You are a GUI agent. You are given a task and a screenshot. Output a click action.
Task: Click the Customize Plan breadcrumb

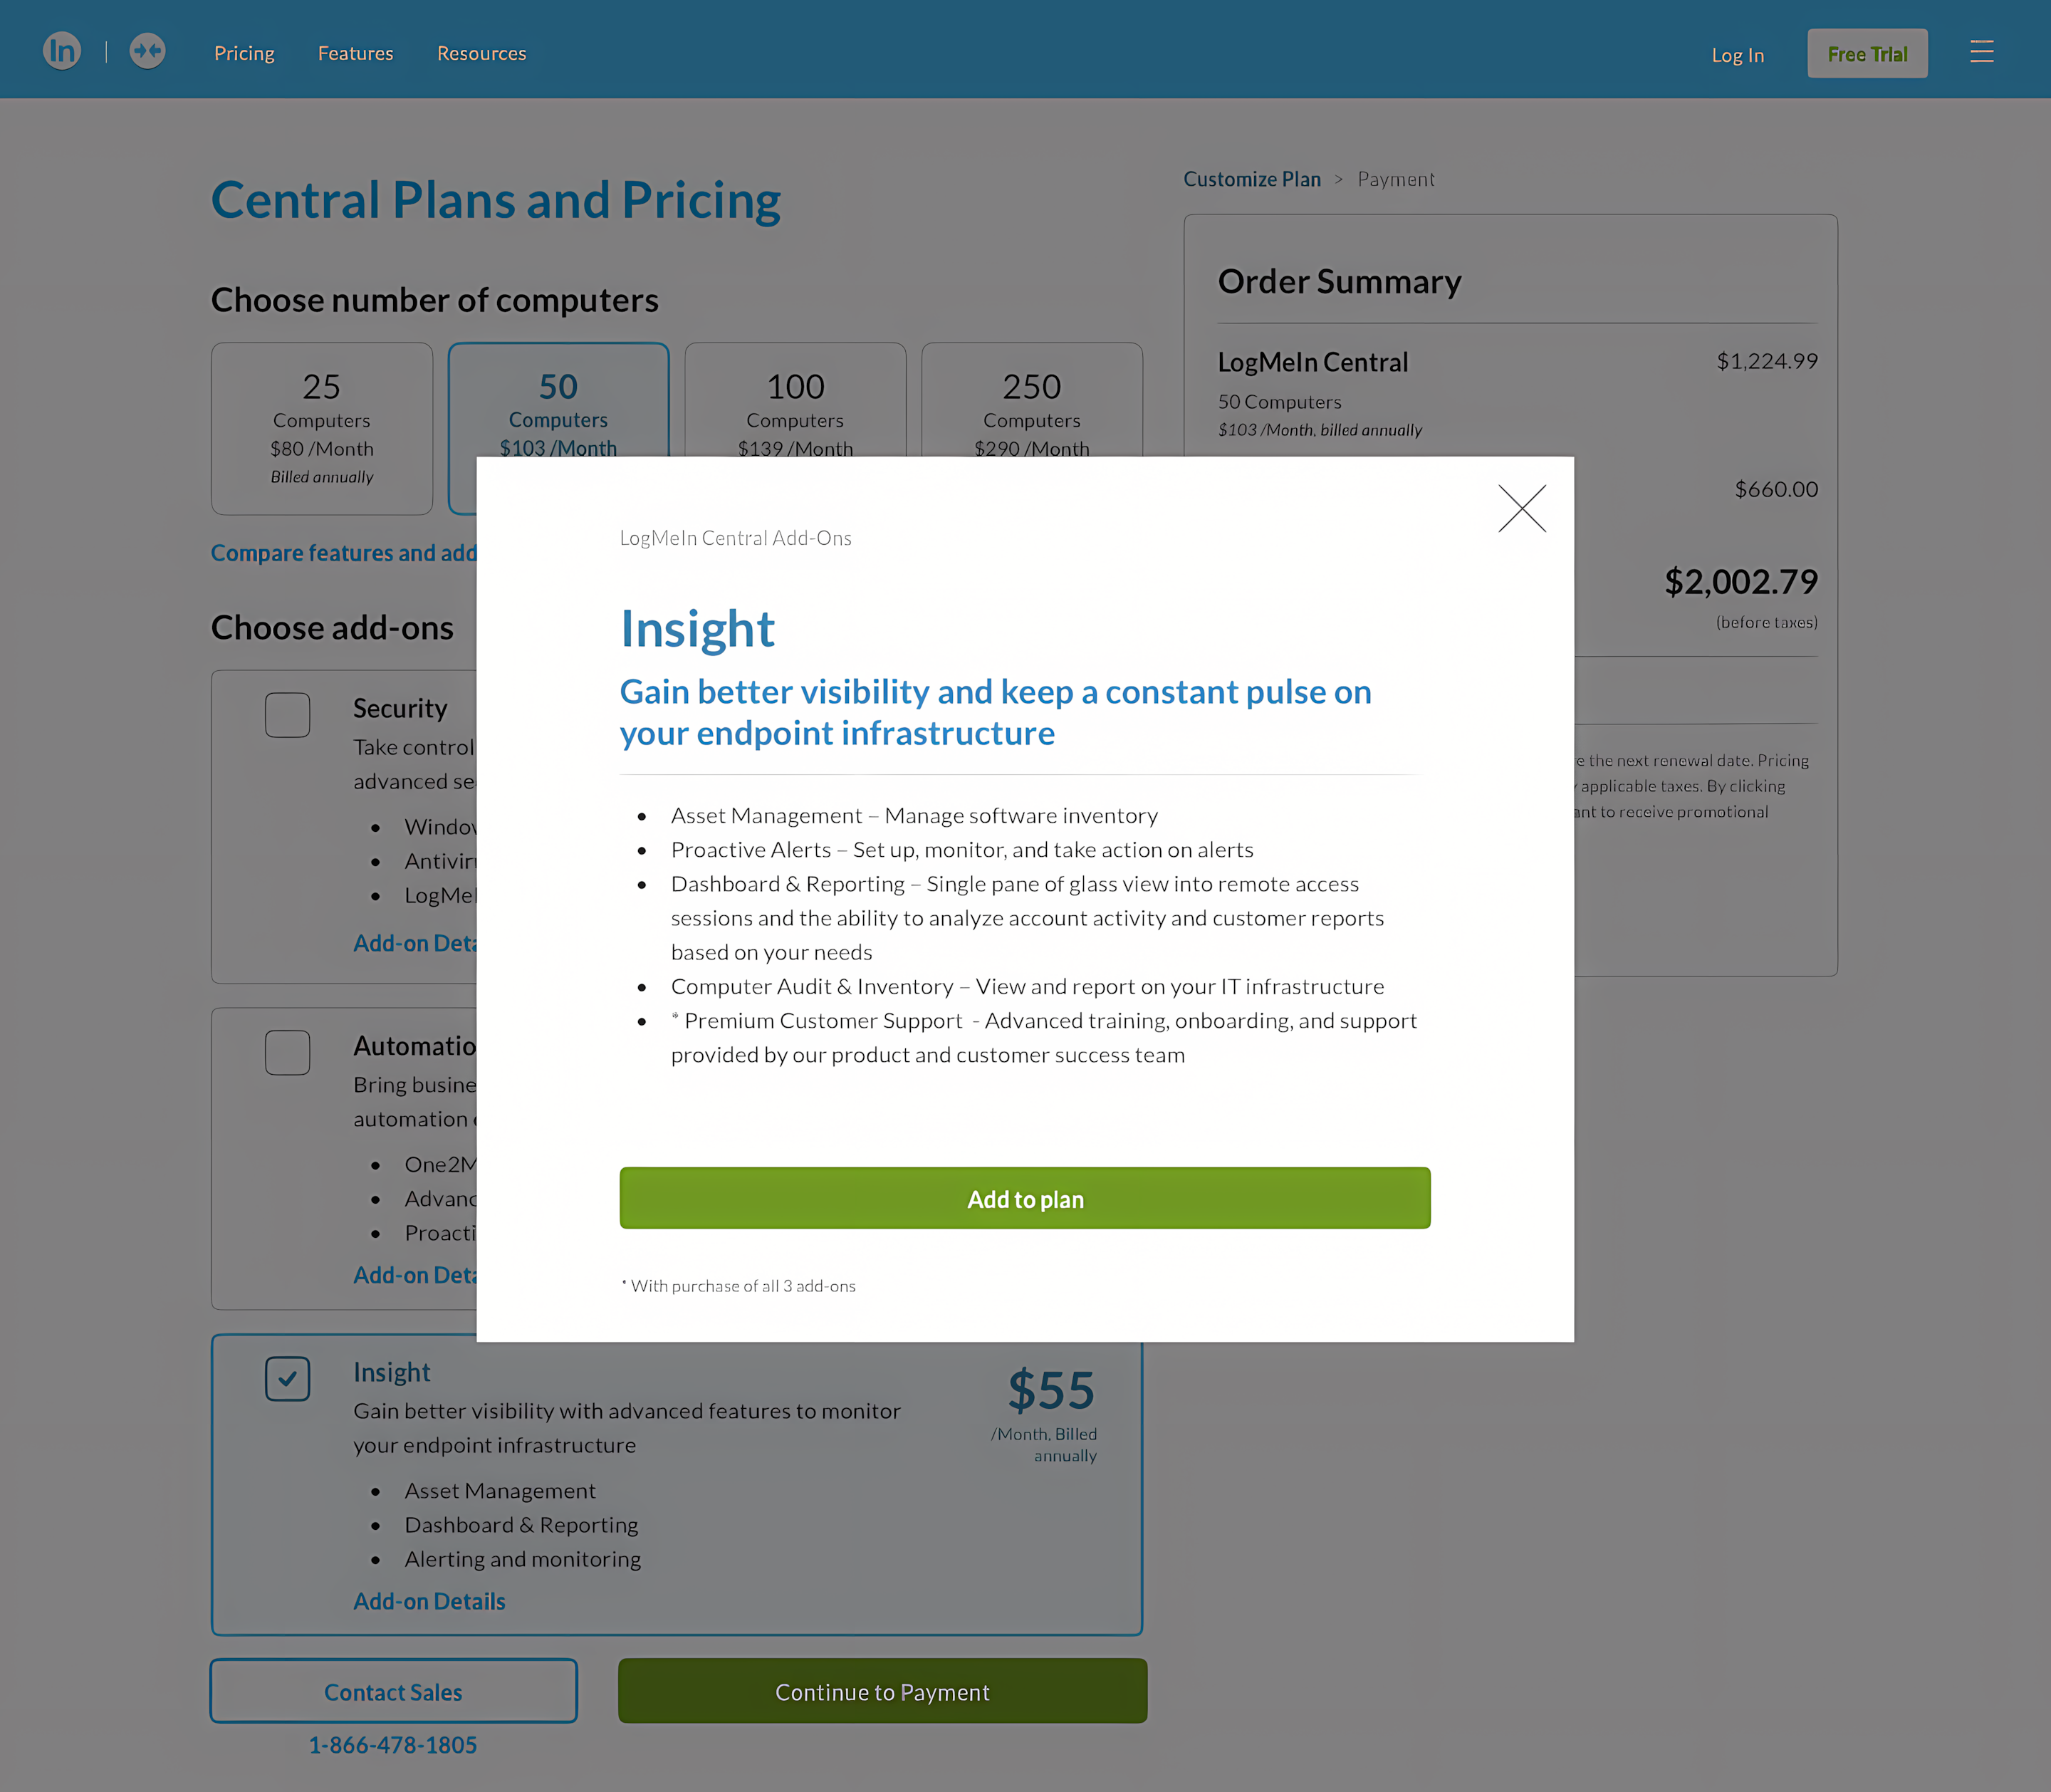click(x=1252, y=179)
